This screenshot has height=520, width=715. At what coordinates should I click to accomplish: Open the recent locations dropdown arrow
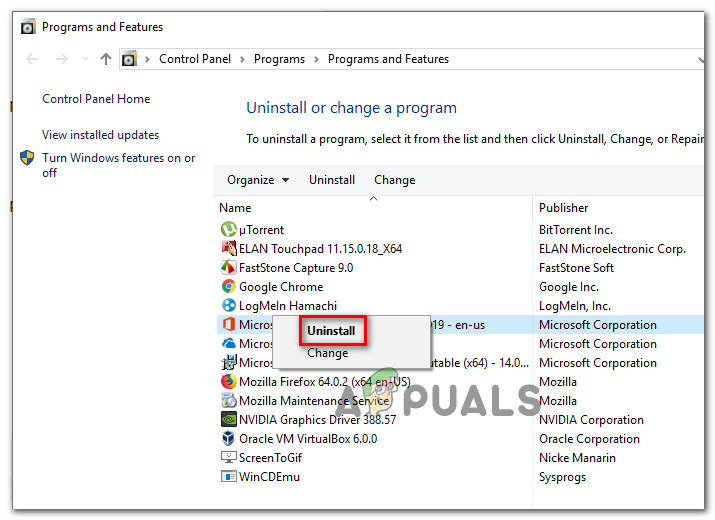point(85,59)
